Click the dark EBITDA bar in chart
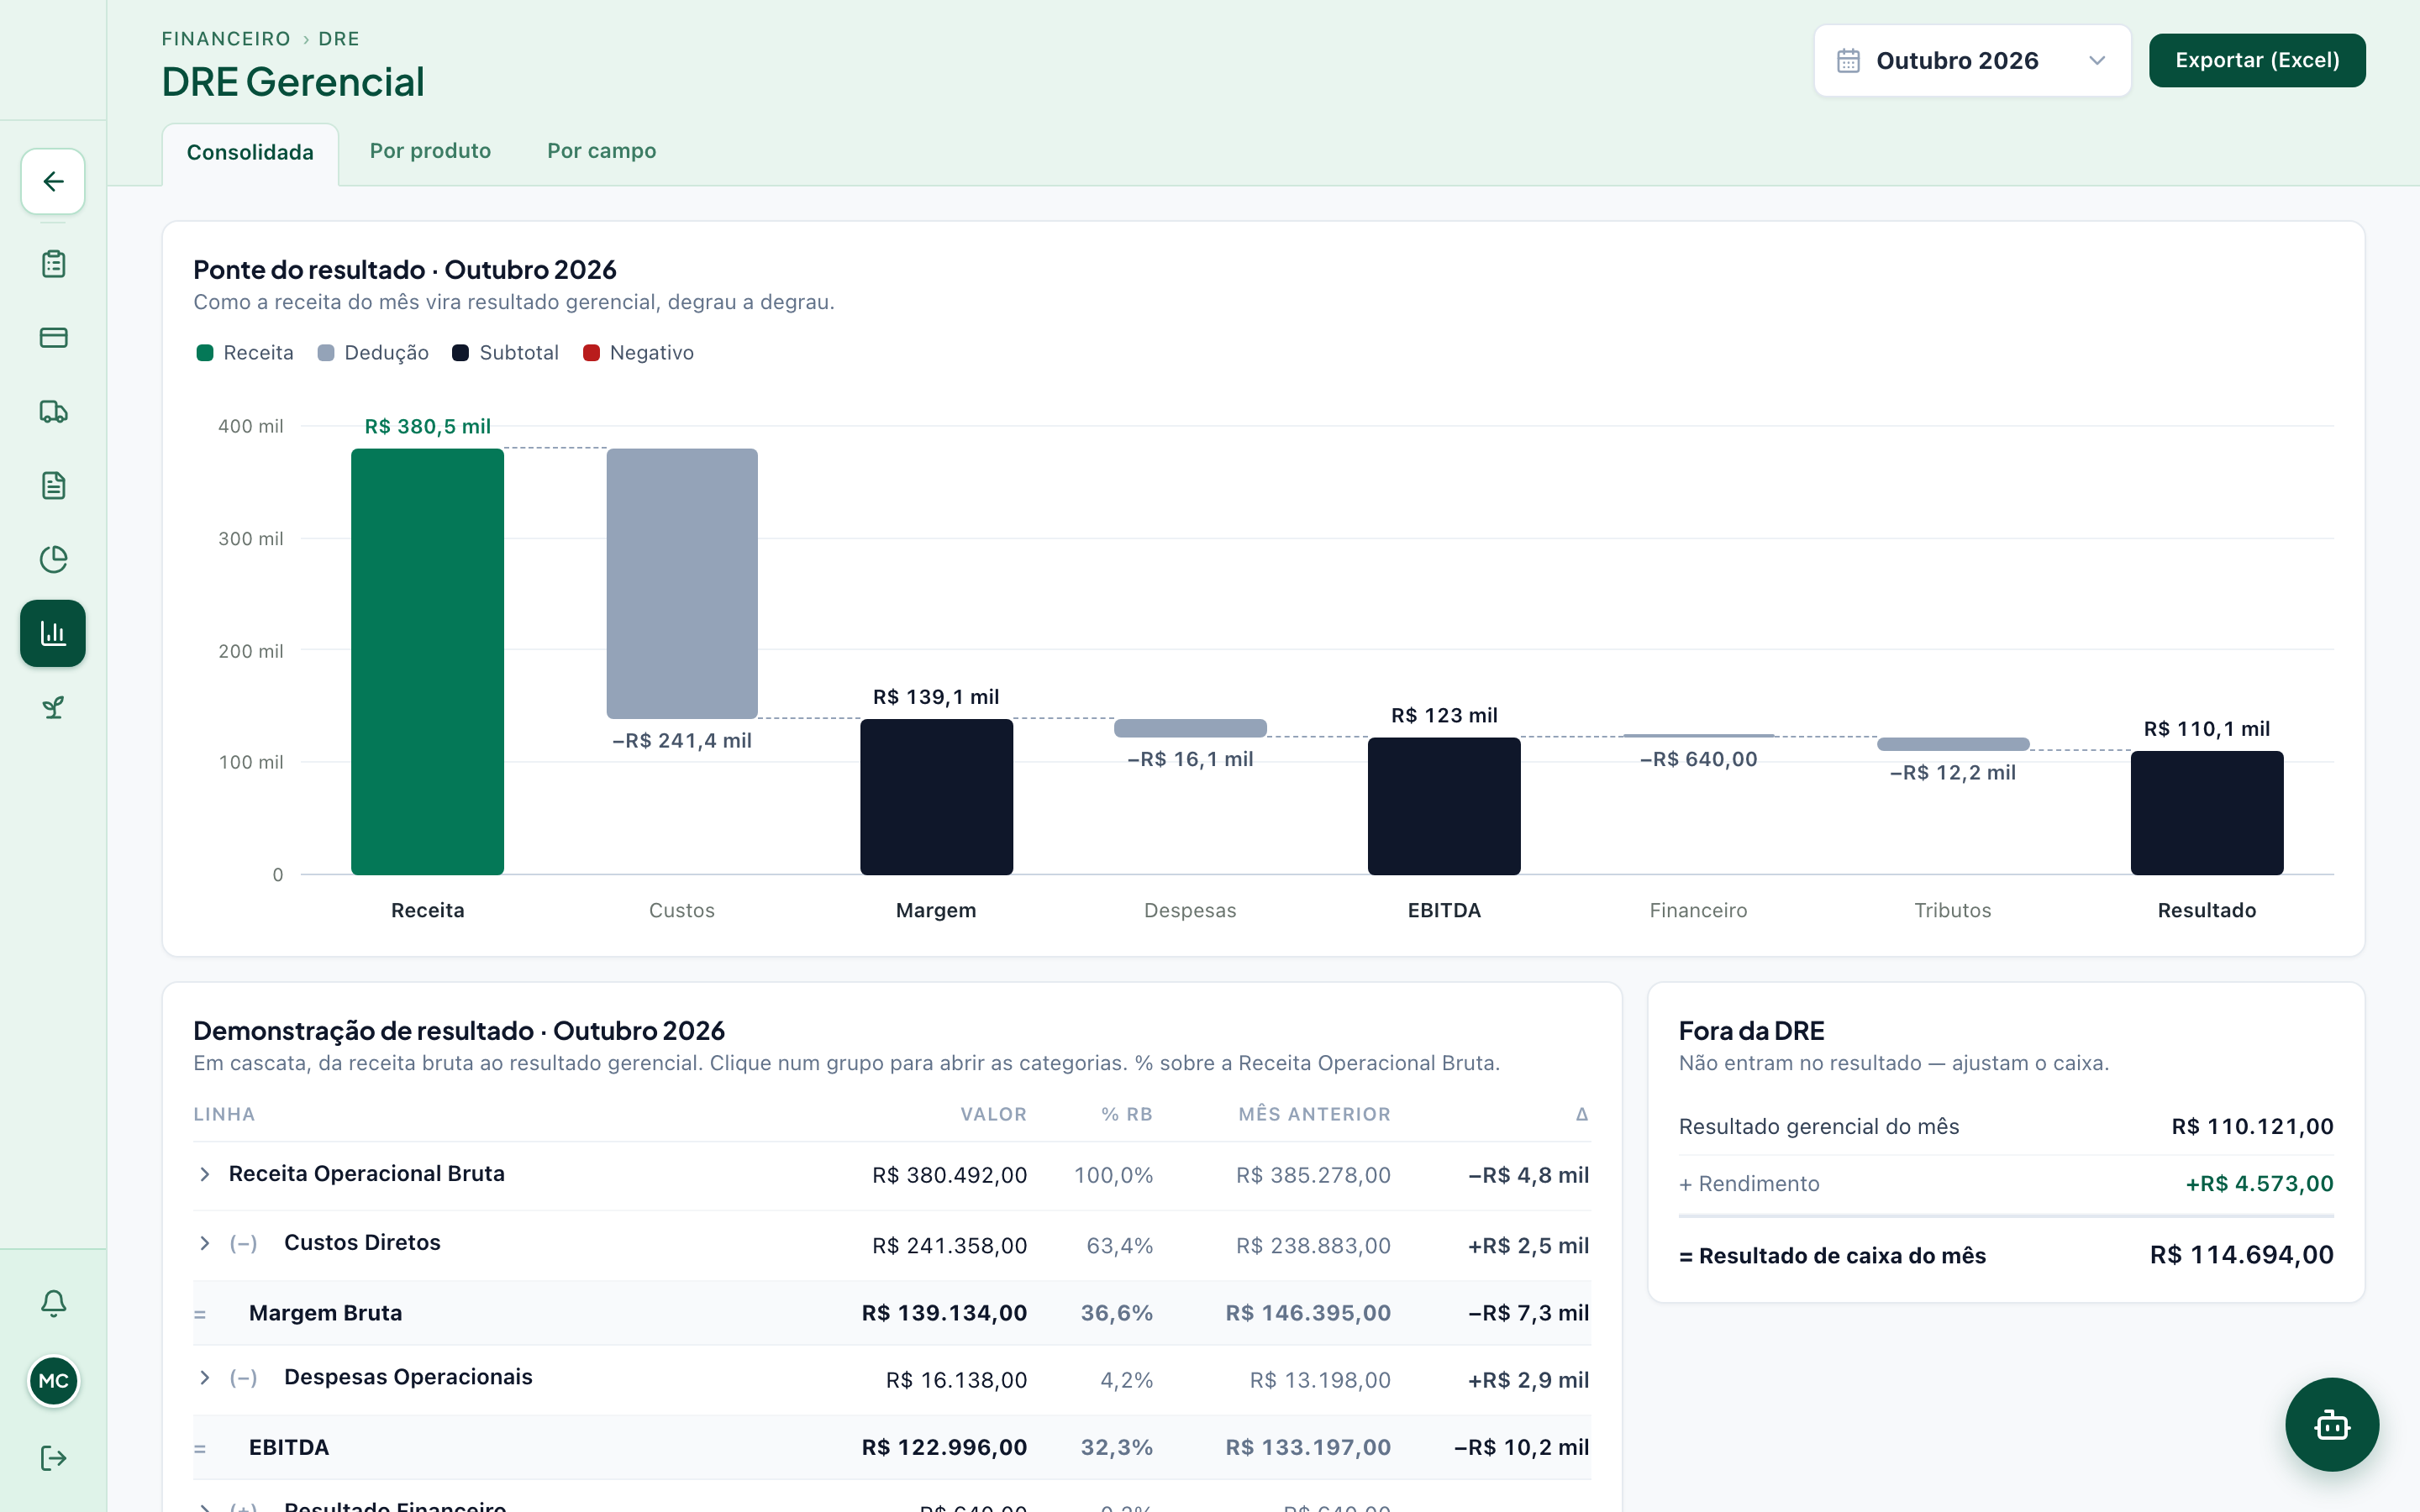 click(x=1444, y=806)
